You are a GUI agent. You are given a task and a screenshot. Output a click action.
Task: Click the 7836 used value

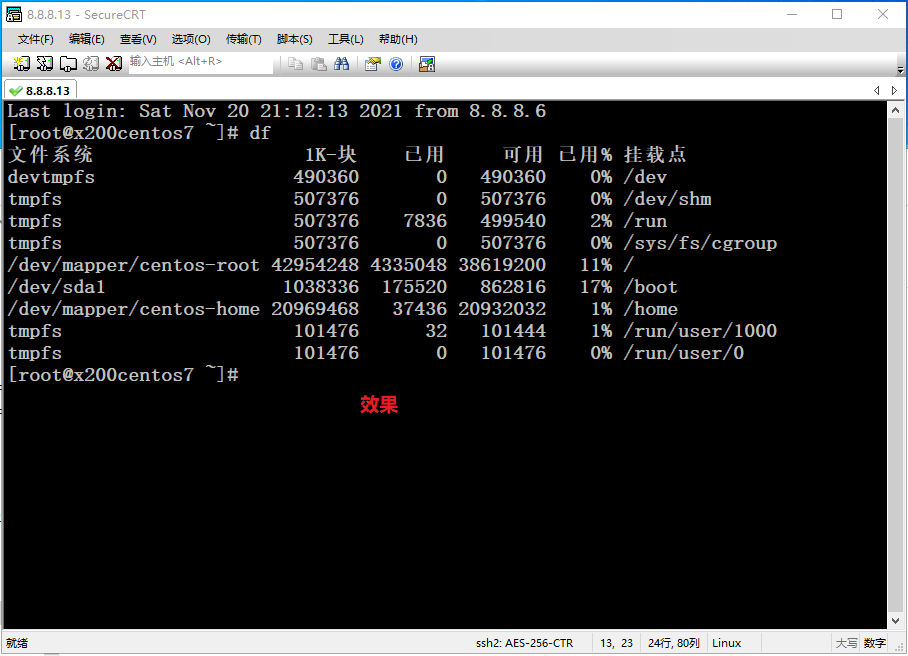coord(425,221)
